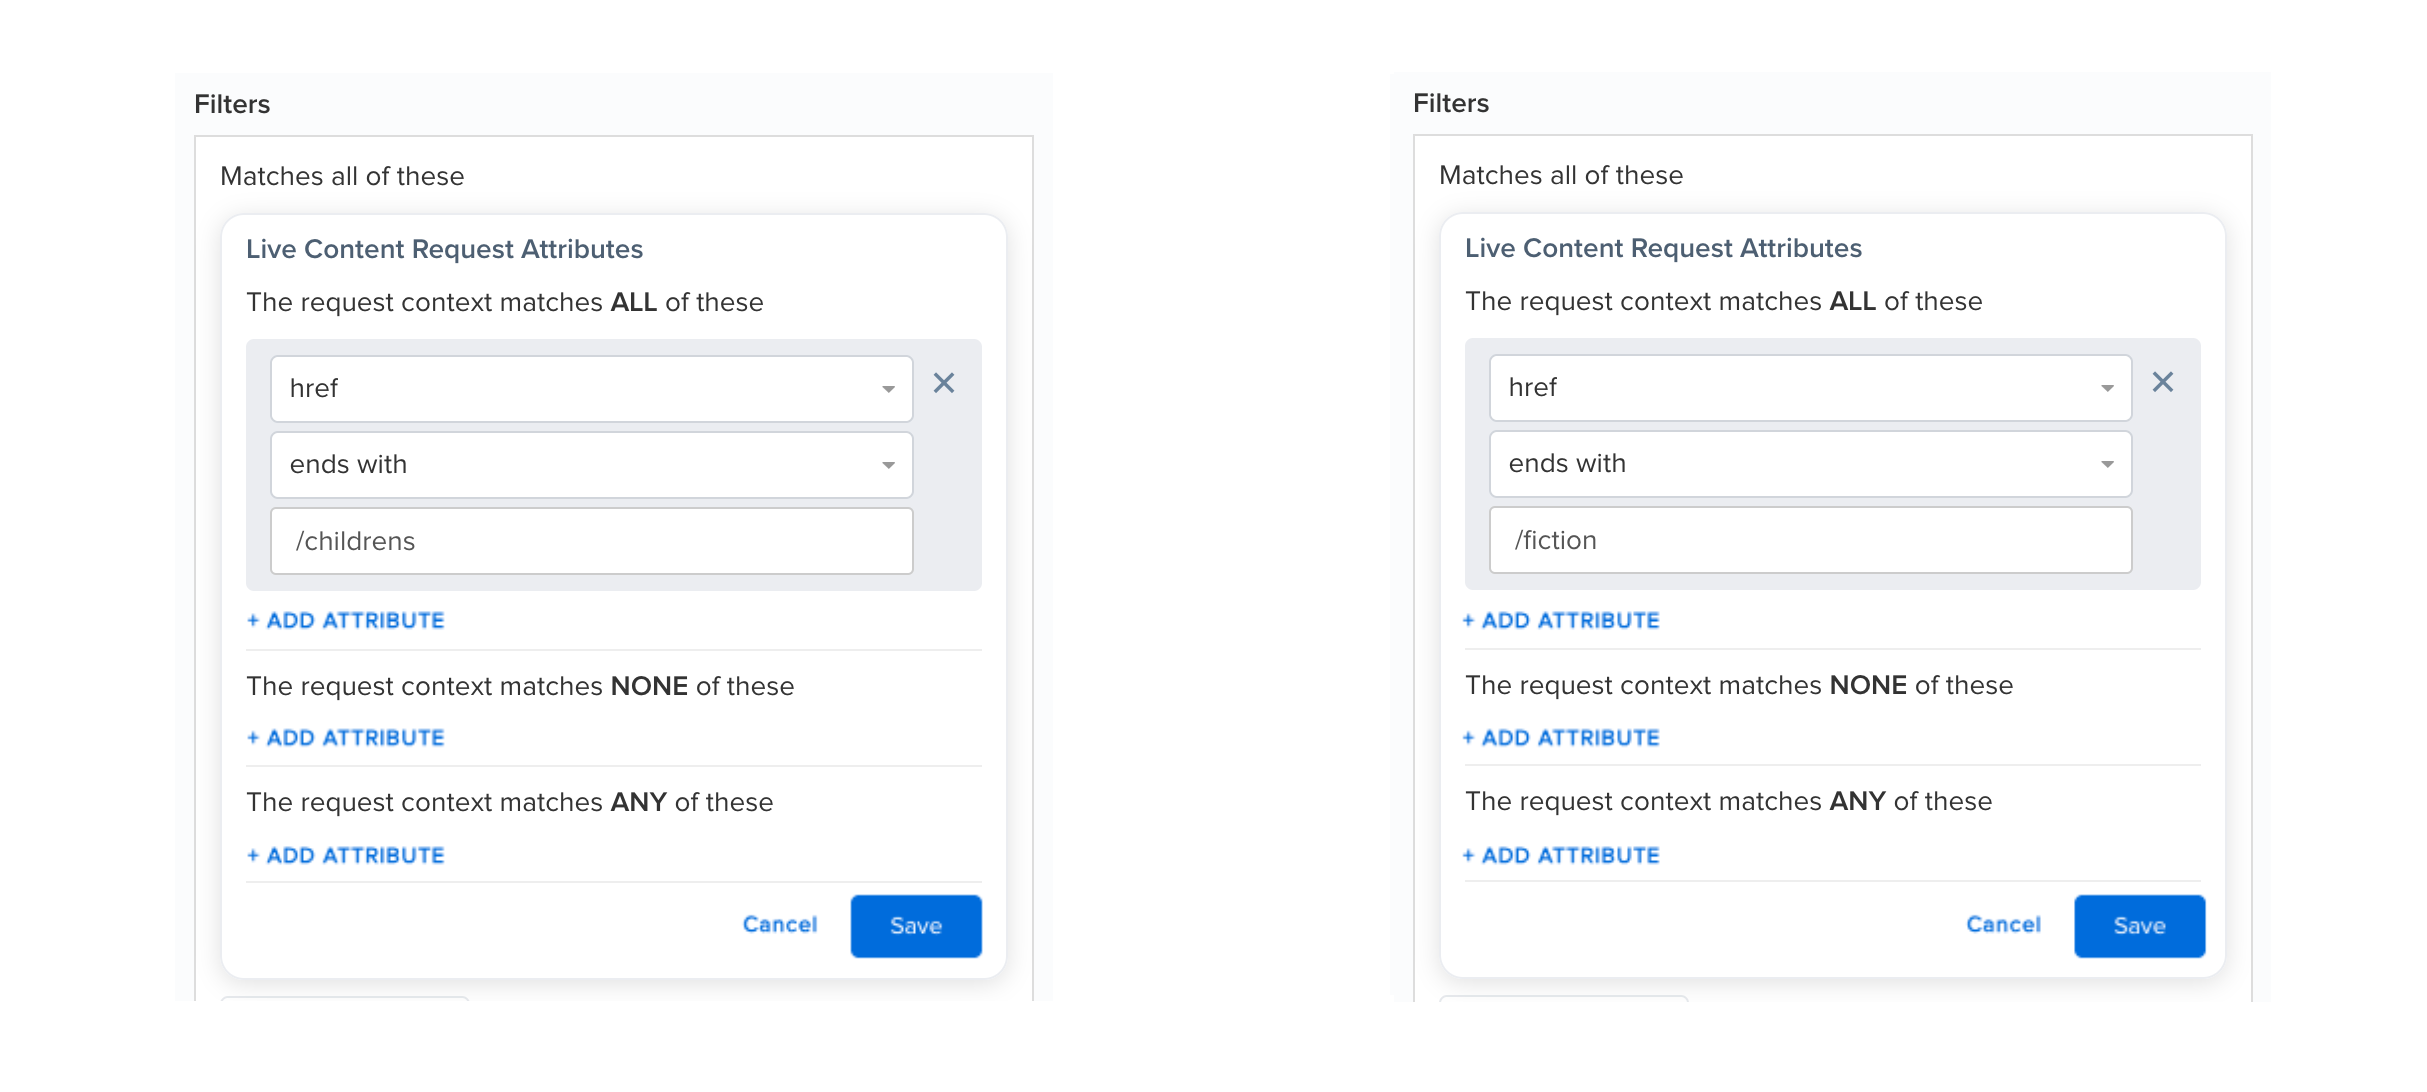This screenshot has height=1092, width=2427.
Task: Open 'ends with' dropdown in right panel
Action: point(1811,463)
